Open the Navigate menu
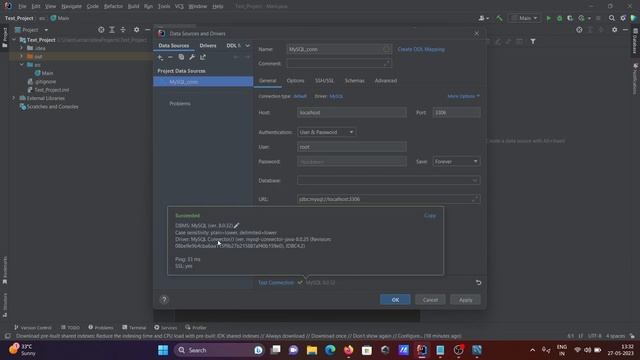The height and width of the screenshot is (360, 640). point(71,7)
